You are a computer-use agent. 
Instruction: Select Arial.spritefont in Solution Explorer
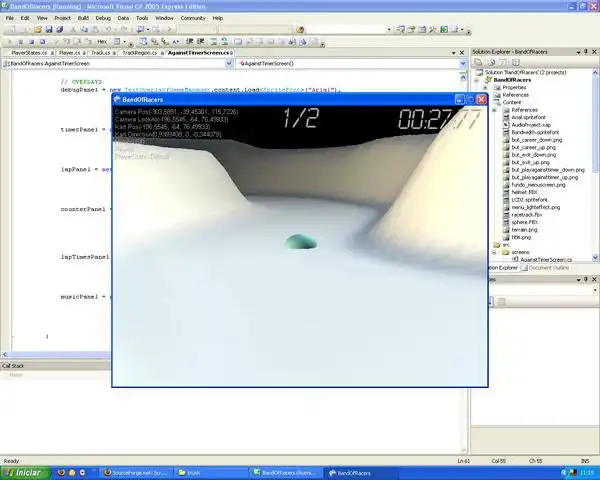528,118
